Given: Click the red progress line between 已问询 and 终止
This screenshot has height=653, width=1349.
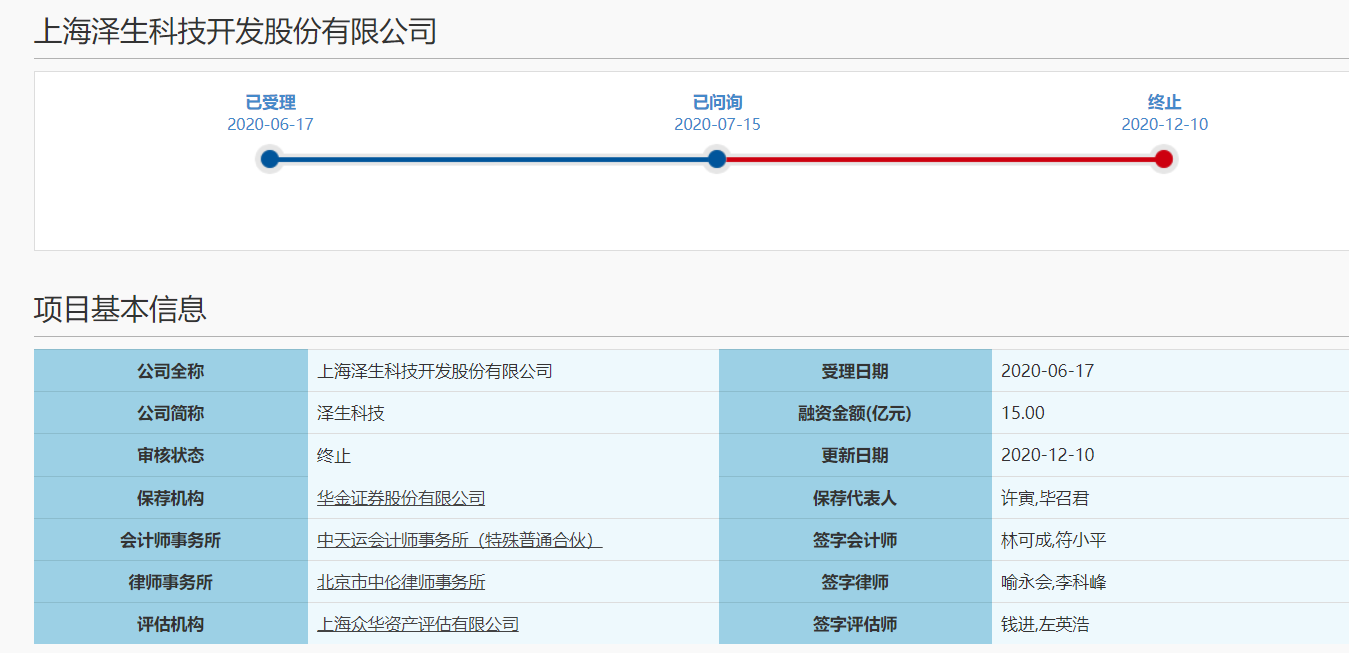Looking at the screenshot, I should [940, 159].
